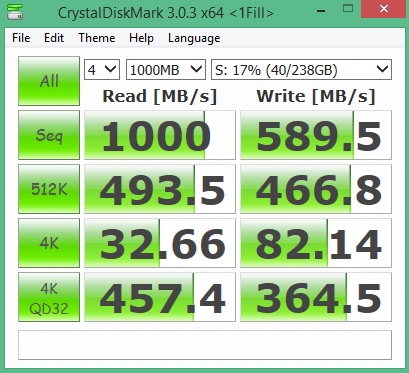Open the Theme menu
The width and height of the screenshot is (409, 373).
[x=97, y=38]
